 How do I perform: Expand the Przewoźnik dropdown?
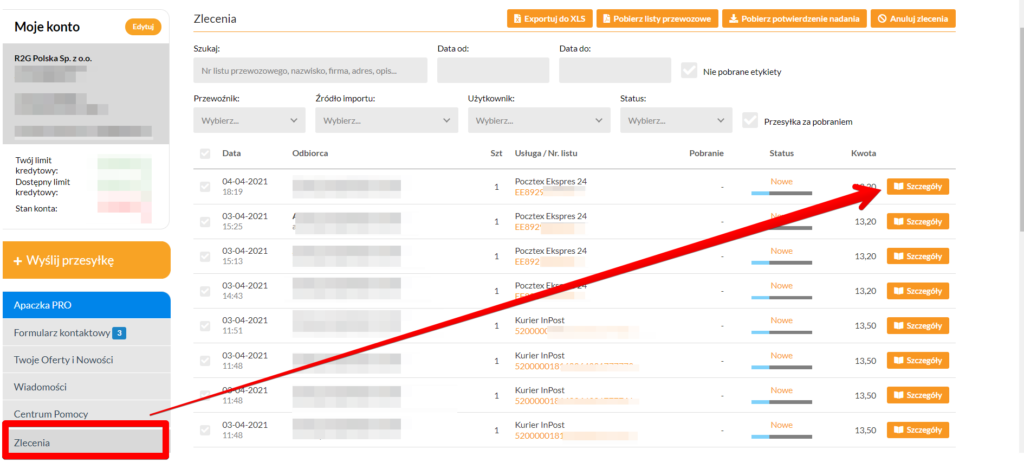coord(249,120)
